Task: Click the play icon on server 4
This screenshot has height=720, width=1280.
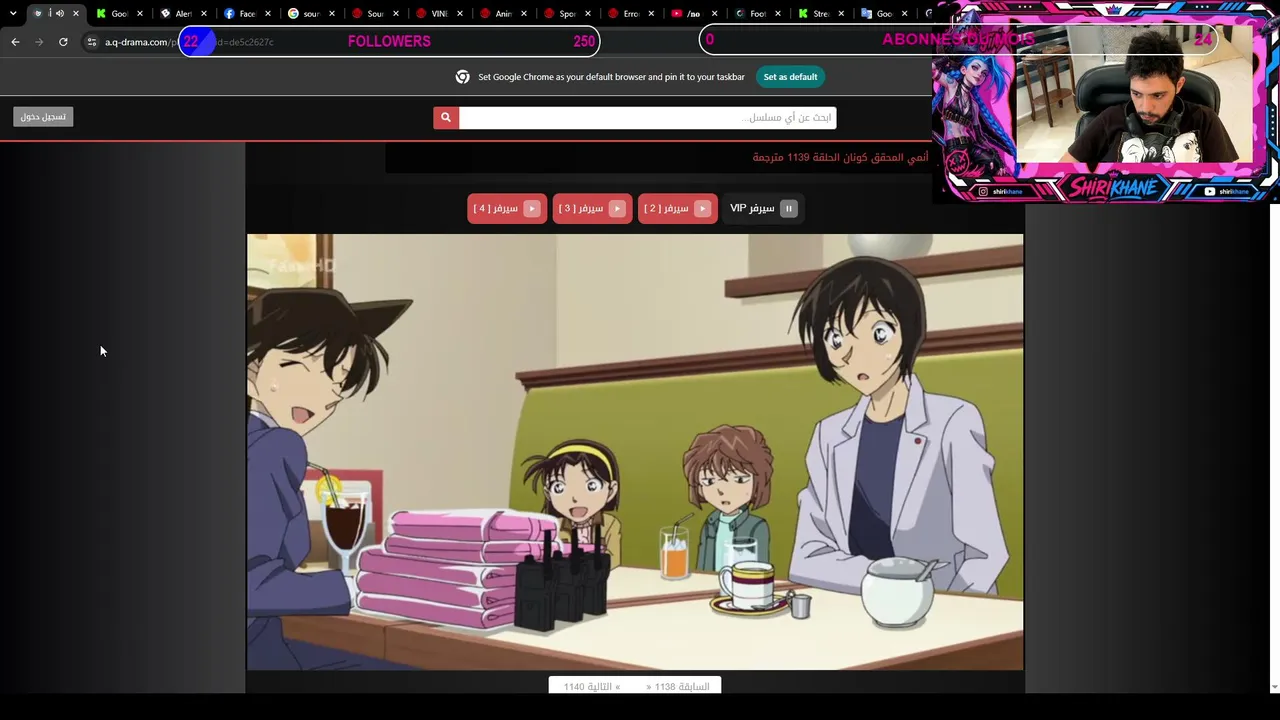Action: 532,208
